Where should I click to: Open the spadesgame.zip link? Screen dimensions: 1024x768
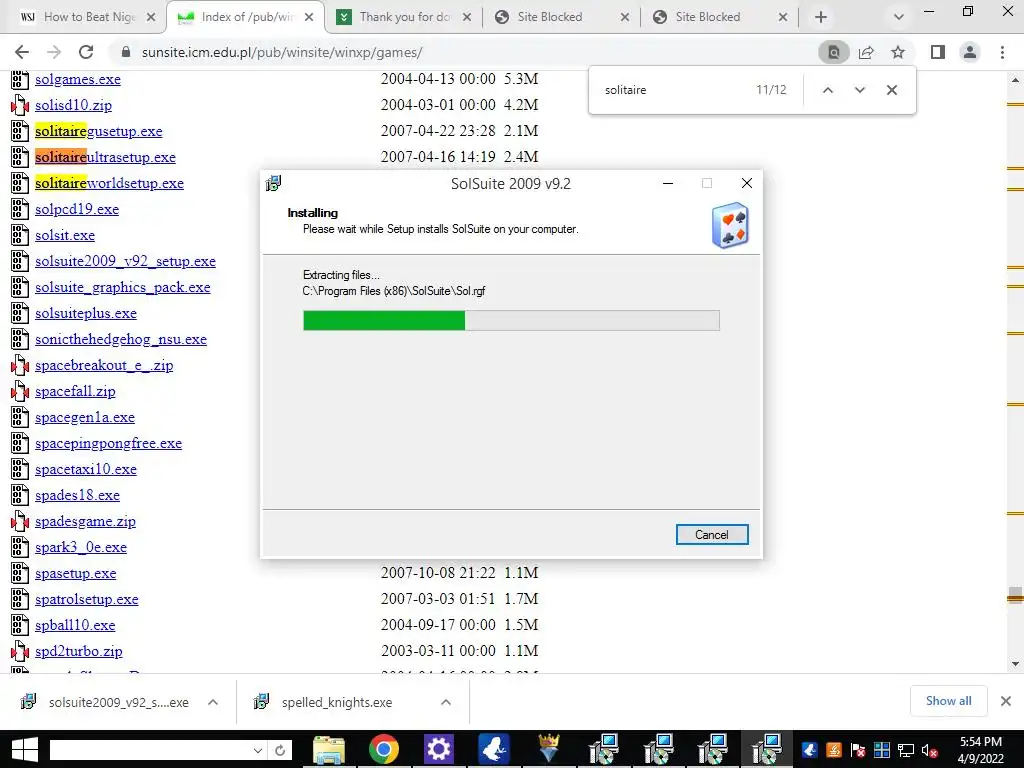(86, 522)
